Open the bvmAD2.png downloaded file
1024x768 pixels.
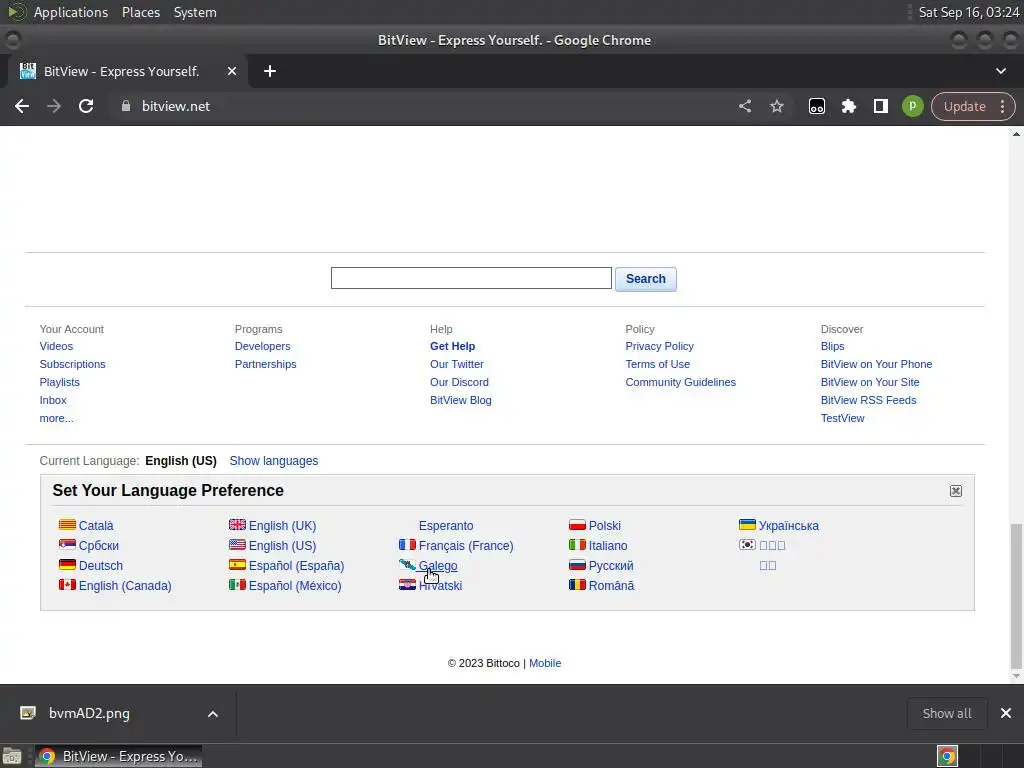(89, 714)
